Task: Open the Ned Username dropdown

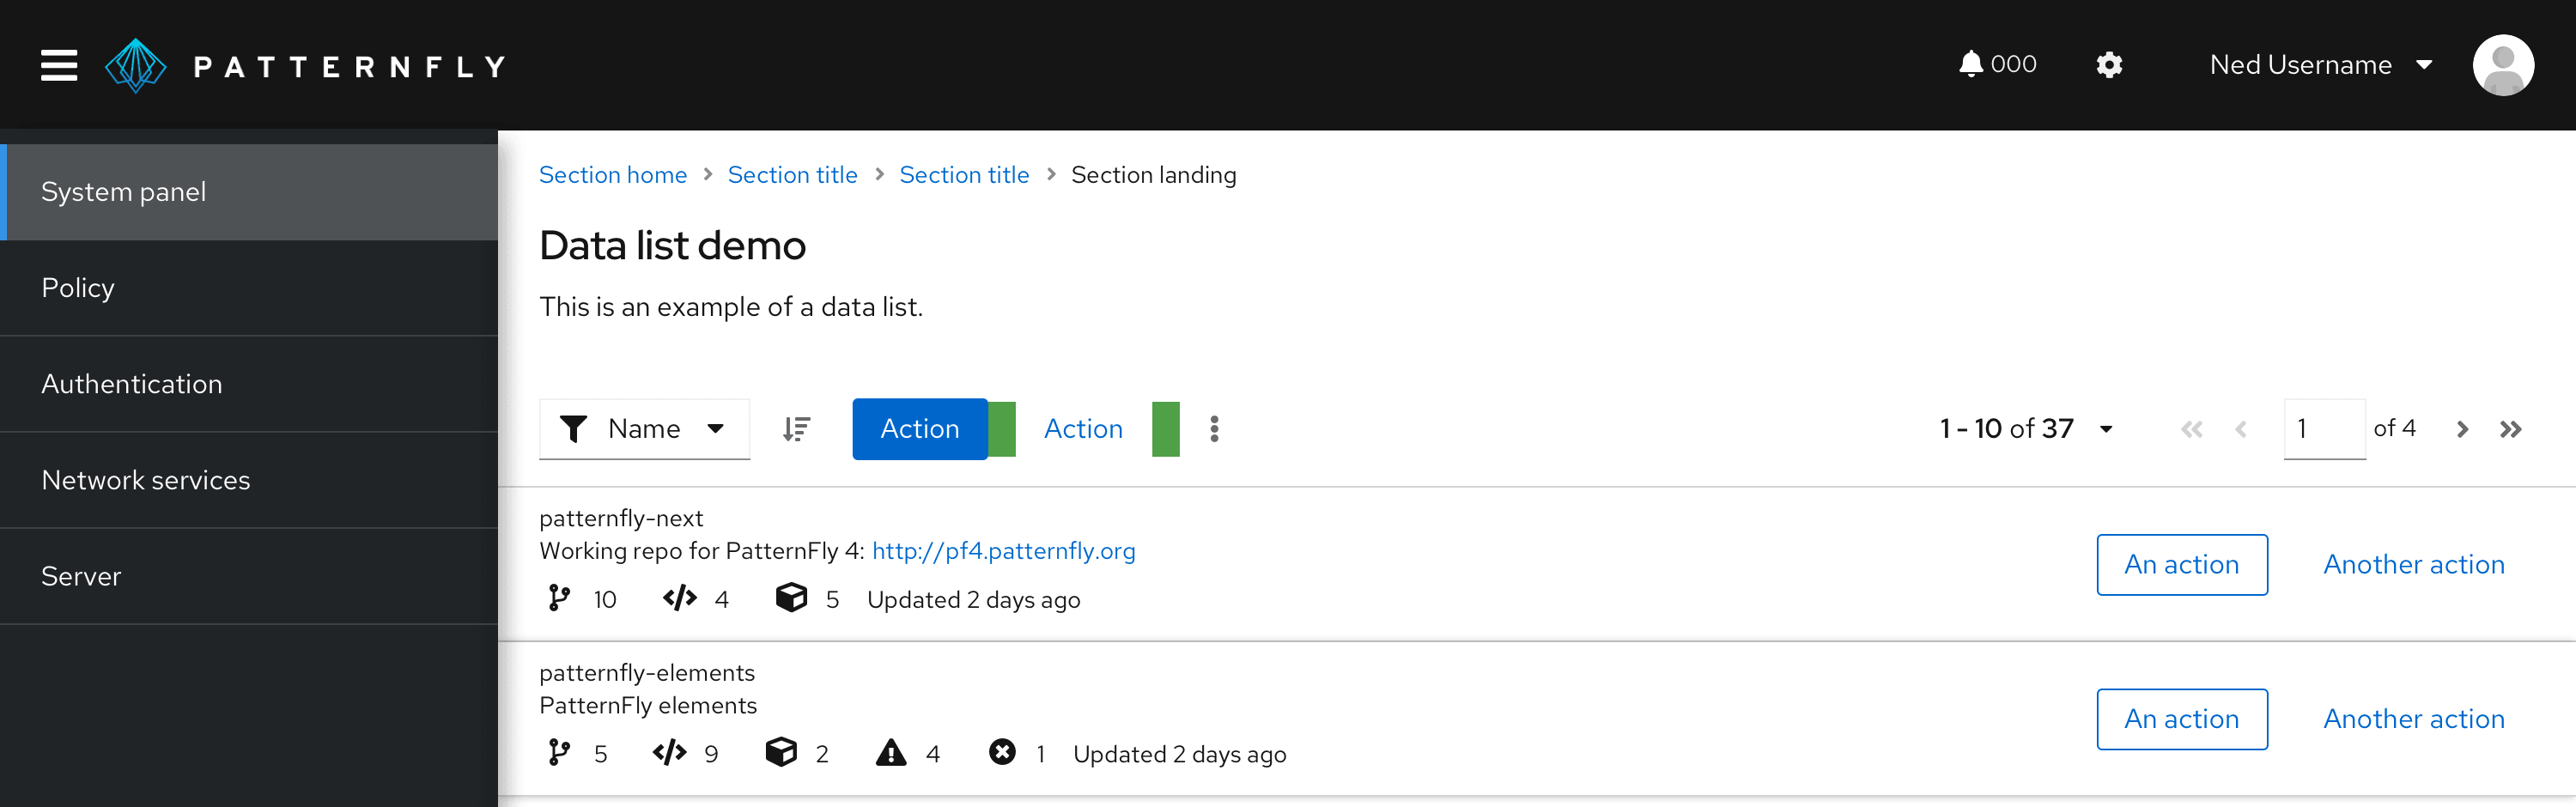Action: click(2320, 65)
